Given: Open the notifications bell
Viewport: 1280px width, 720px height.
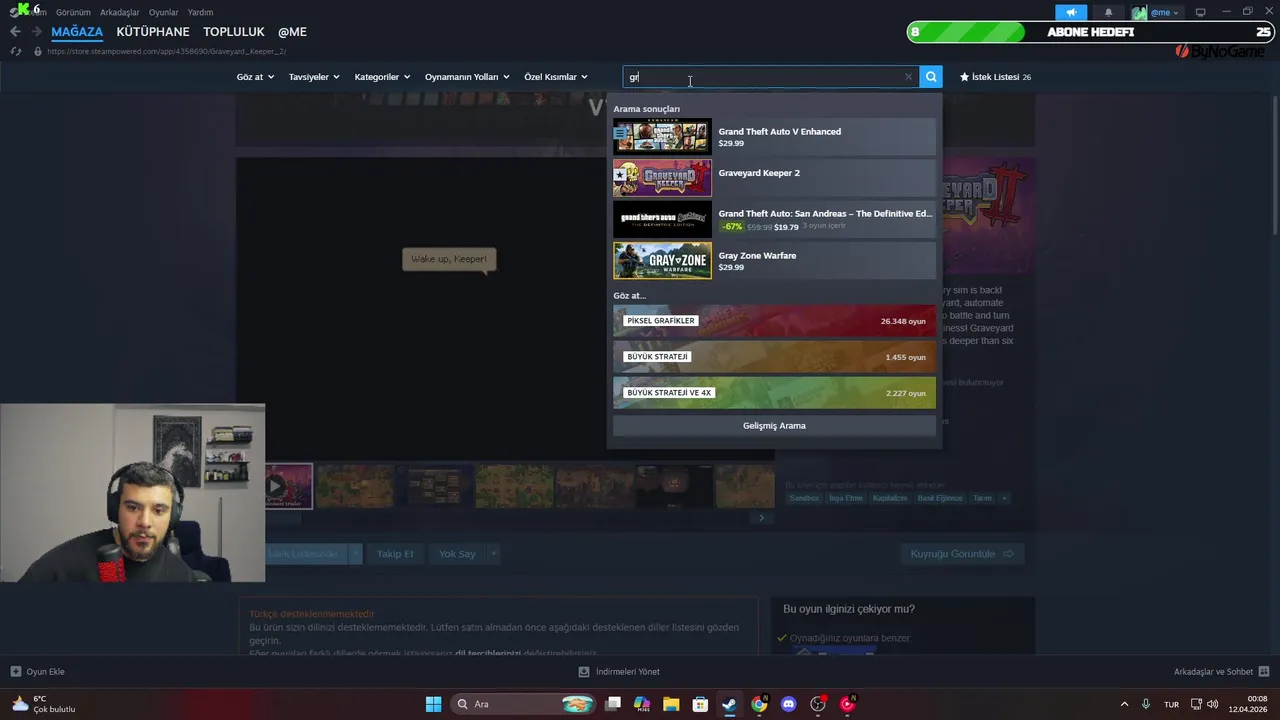Looking at the screenshot, I should [1108, 12].
